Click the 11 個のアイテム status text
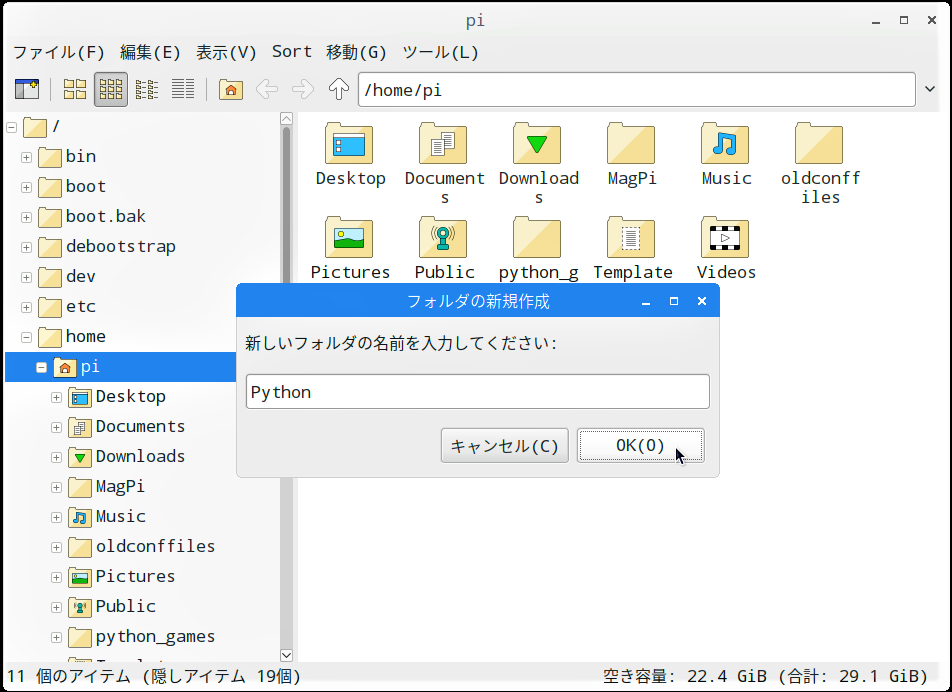 pos(154,676)
